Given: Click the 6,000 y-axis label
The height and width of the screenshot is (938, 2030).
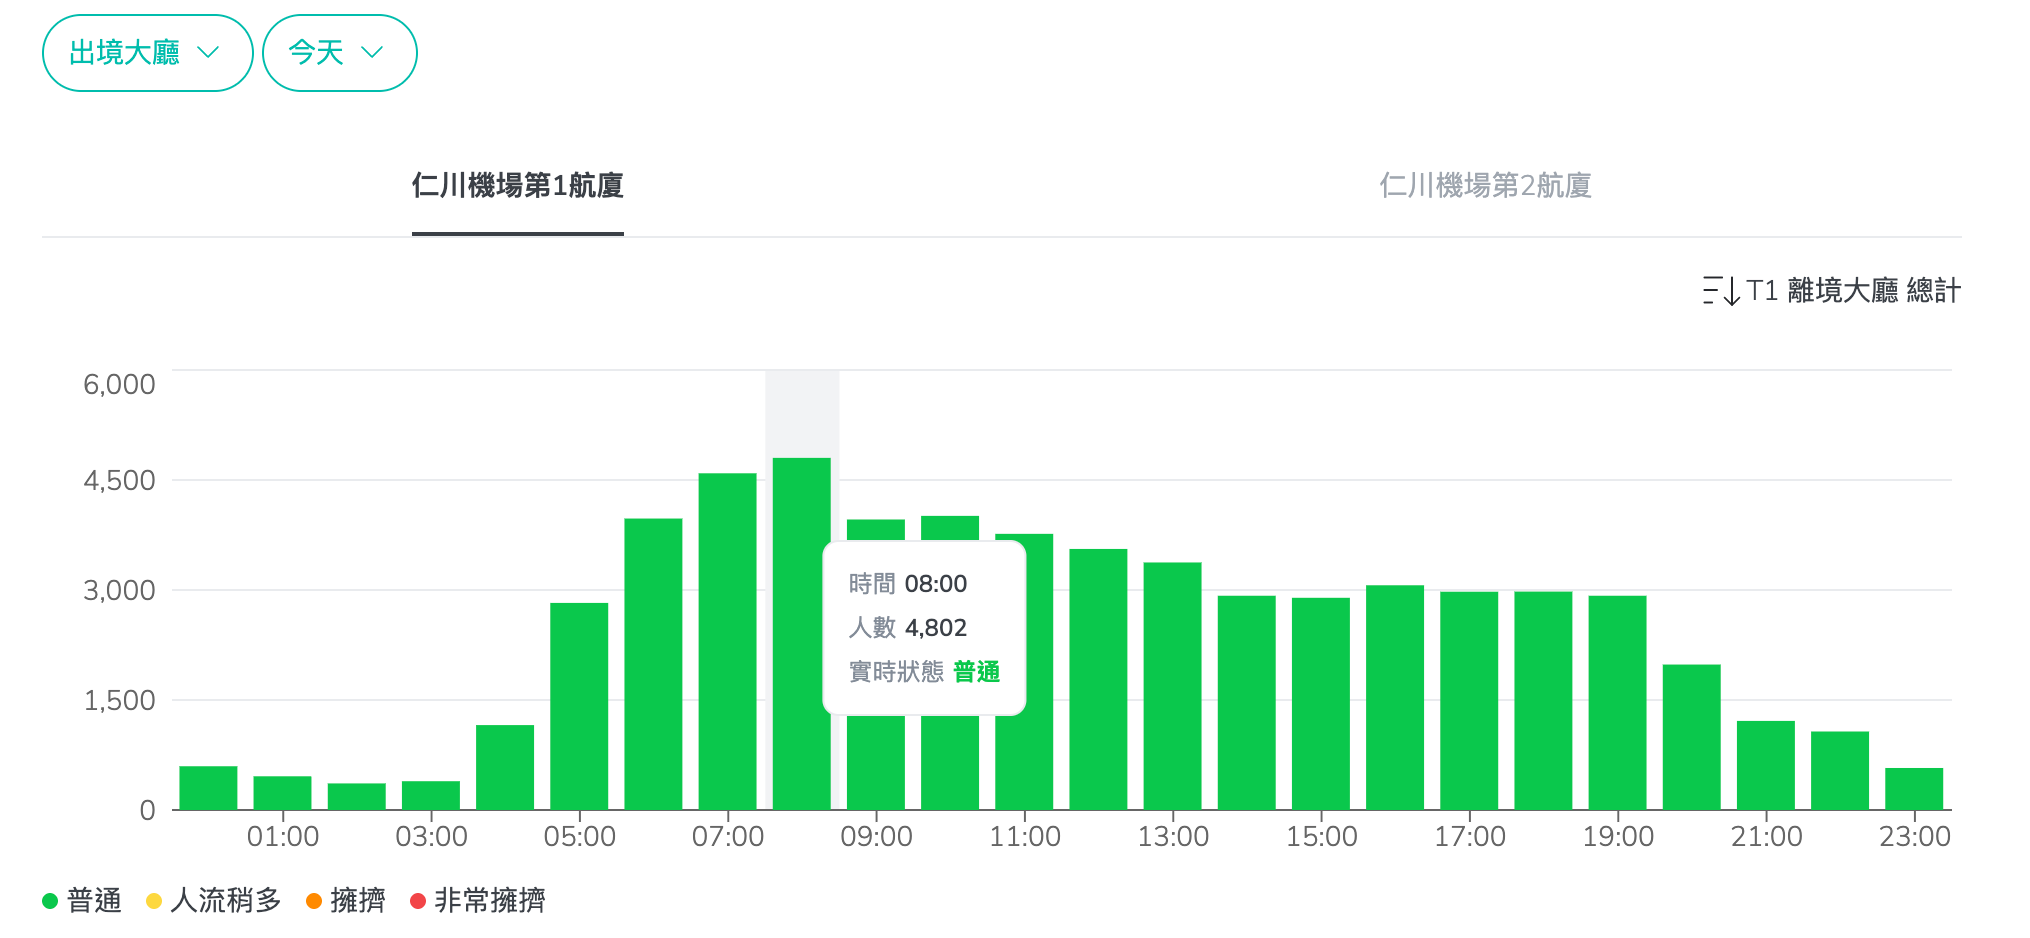Looking at the screenshot, I should click(119, 384).
